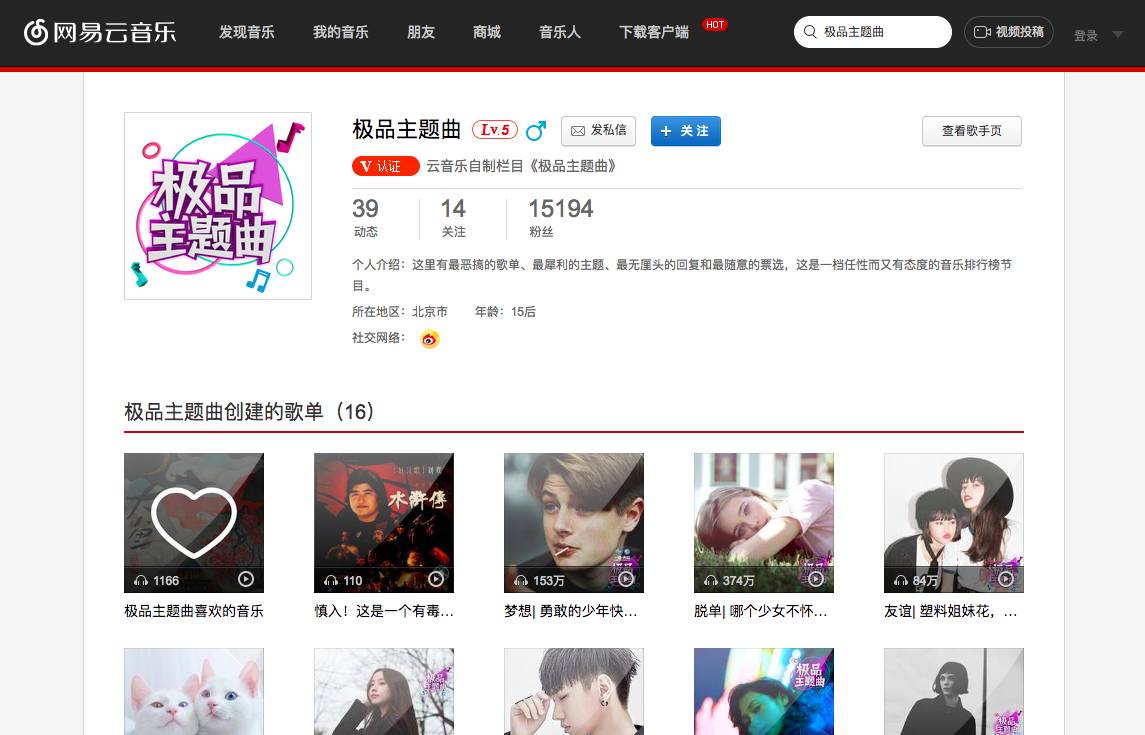Open the 水浒传 playlist cover

click(x=383, y=523)
